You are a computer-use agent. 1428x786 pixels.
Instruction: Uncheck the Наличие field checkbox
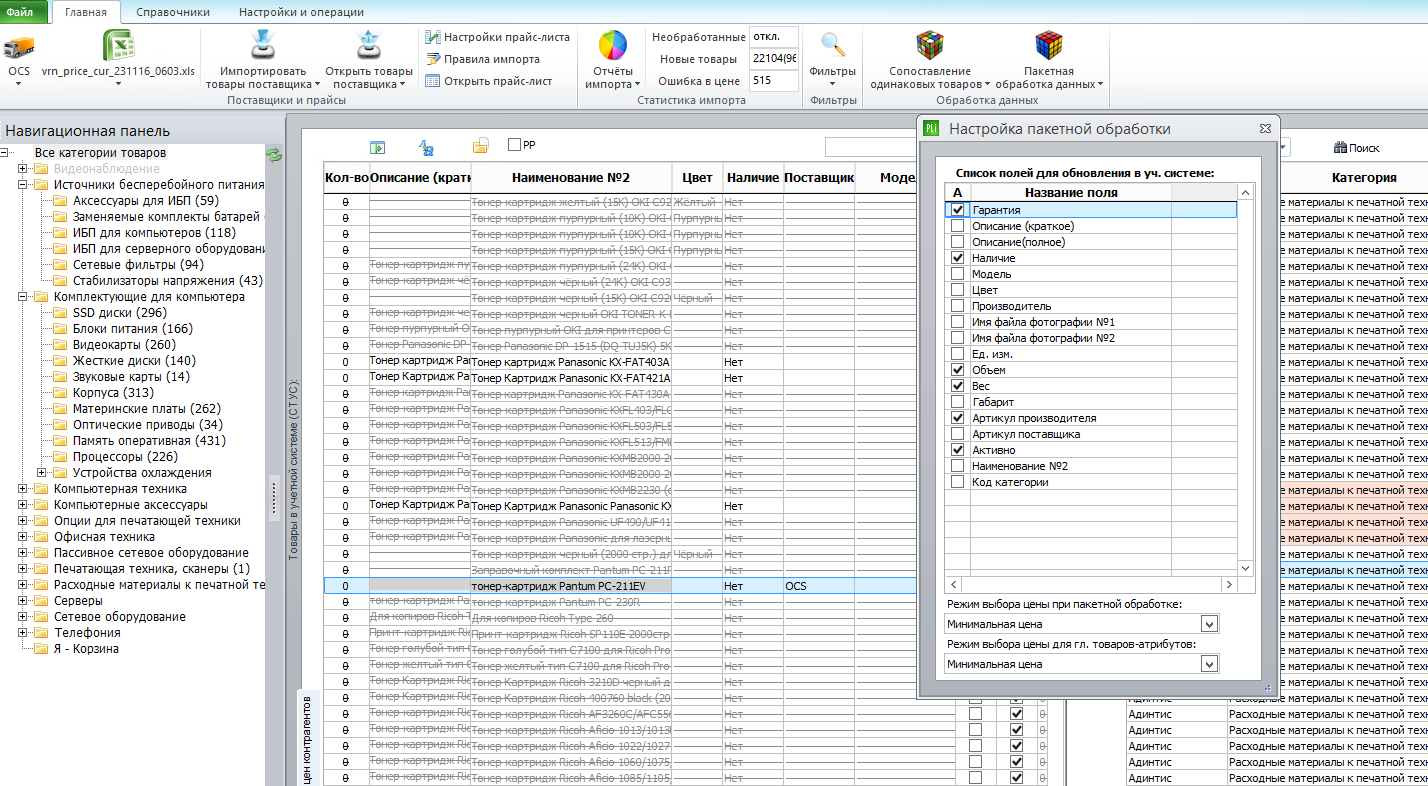tap(957, 258)
